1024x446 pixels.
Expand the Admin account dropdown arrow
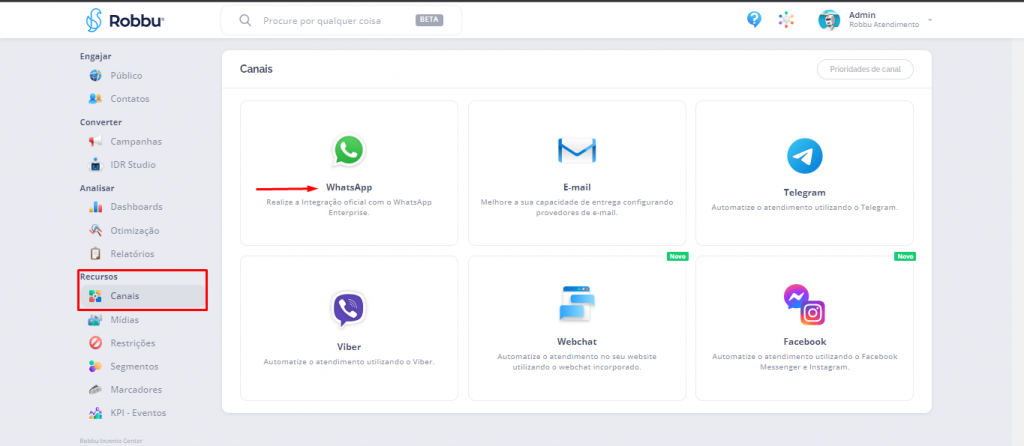pos(930,20)
